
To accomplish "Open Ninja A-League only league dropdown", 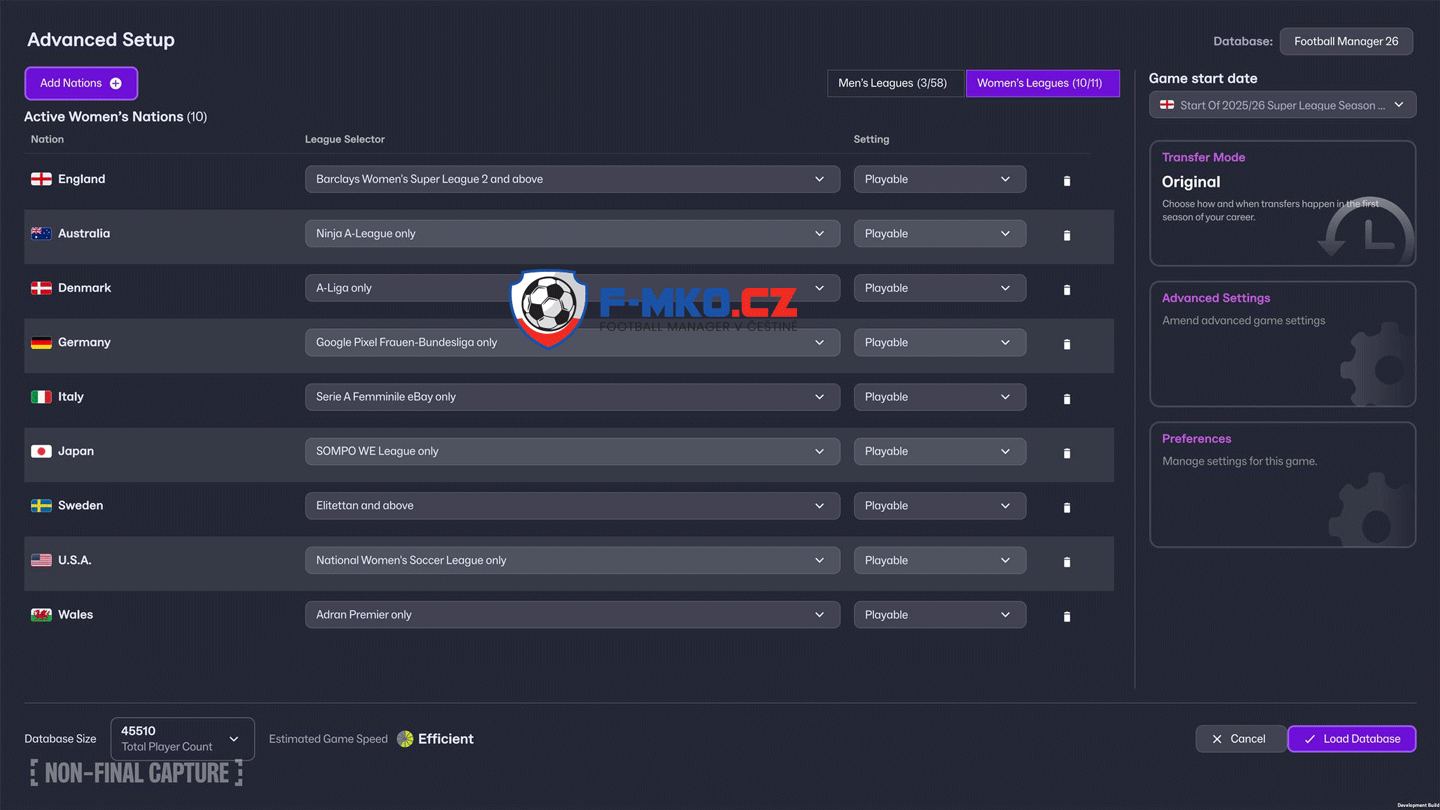I will (572, 233).
